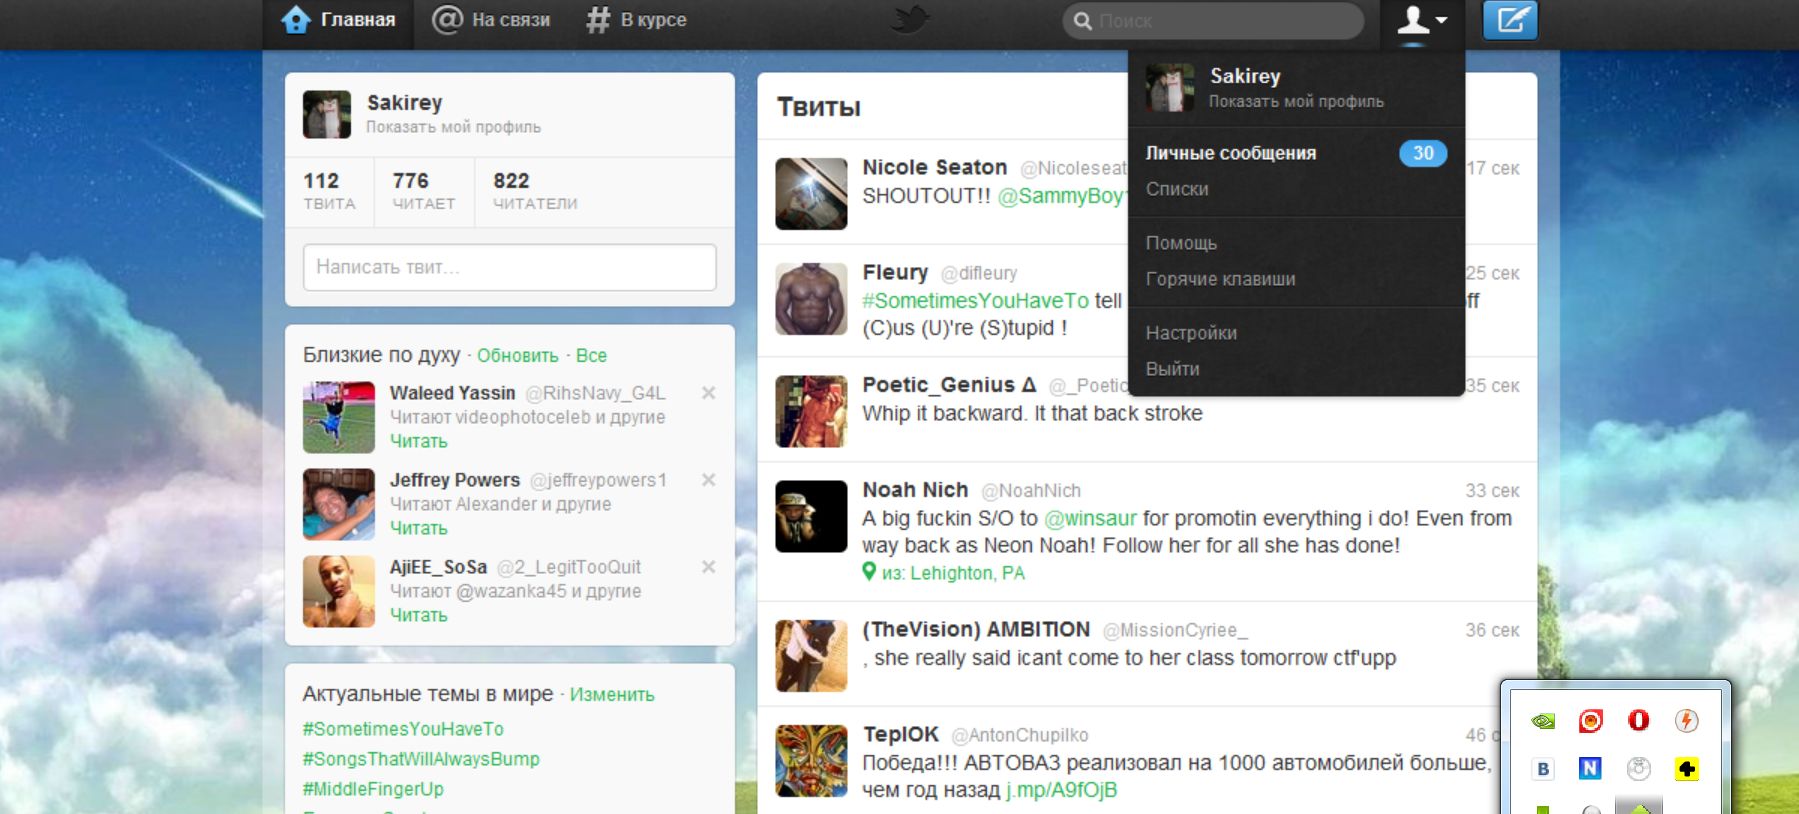
Task: View the 776 читает following count
Action: tap(423, 190)
